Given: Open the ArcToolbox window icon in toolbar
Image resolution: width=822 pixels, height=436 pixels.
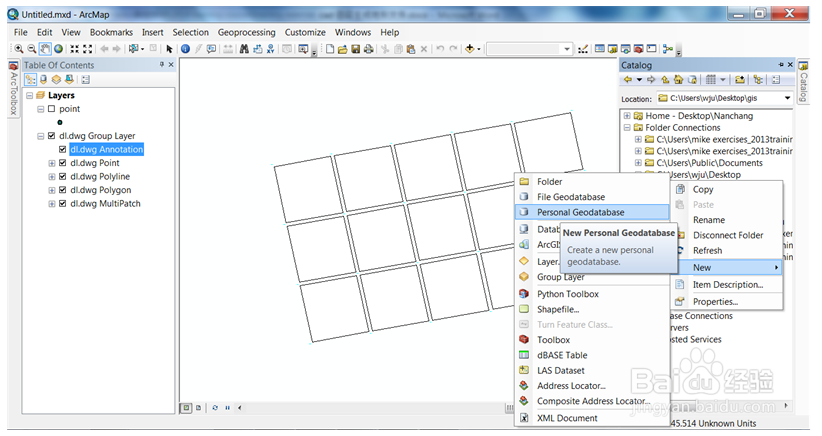Looking at the screenshot, I should pyautogui.click(x=639, y=49).
